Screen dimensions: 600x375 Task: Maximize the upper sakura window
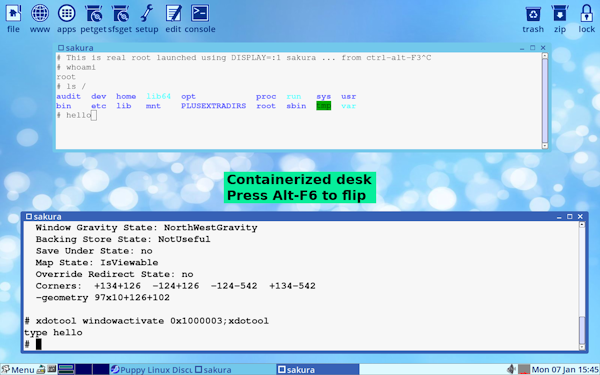click(x=532, y=48)
